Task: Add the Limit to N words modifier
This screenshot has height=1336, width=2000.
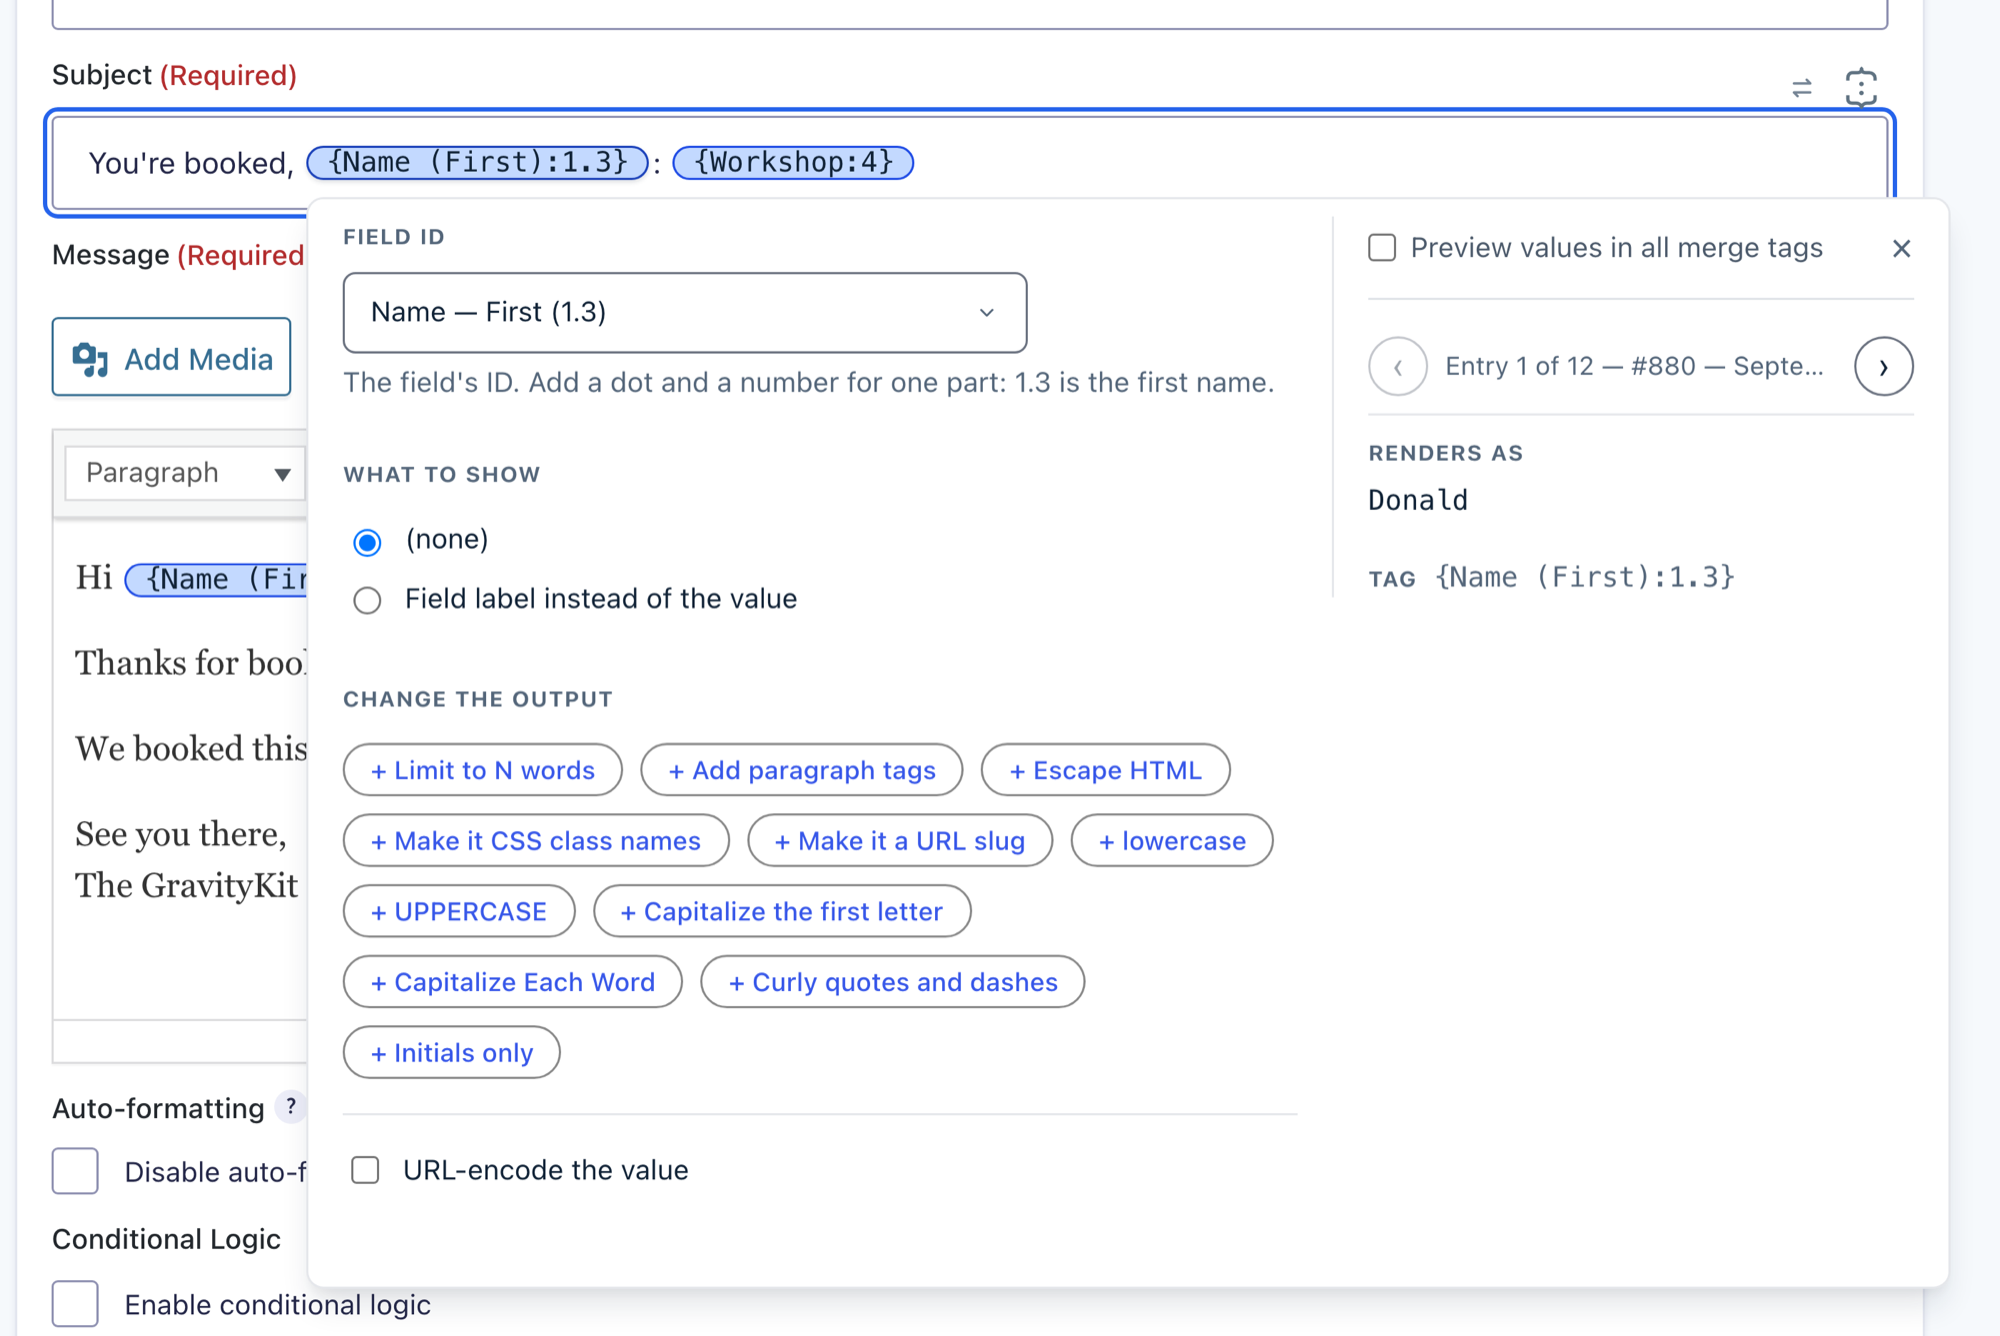Action: pos(483,770)
